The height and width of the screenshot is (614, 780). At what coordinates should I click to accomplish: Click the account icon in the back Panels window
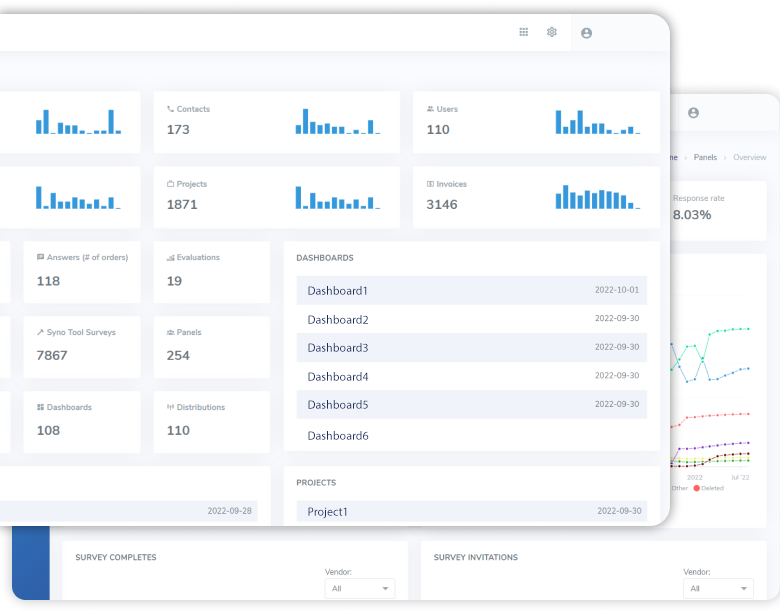[x=693, y=113]
